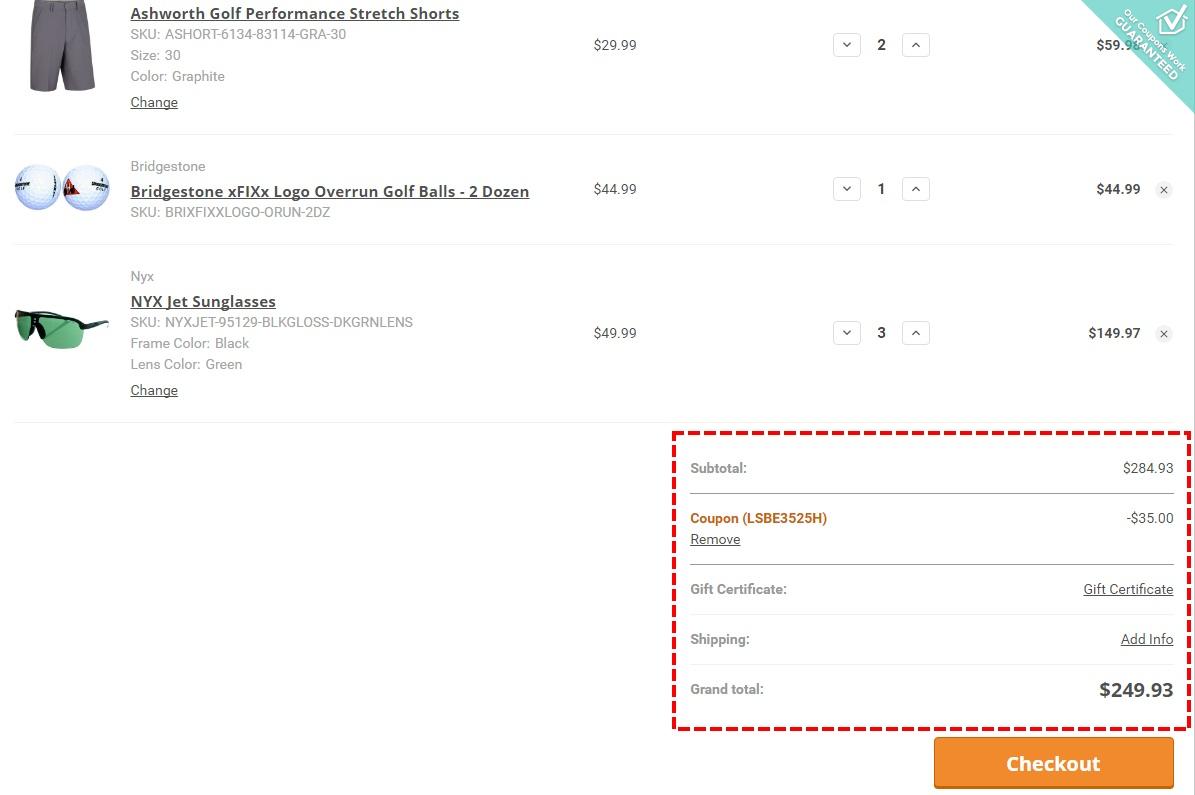Click the Coupon (LSBE3525H) label
This screenshot has width=1195, height=795.
(x=758, y=518)
